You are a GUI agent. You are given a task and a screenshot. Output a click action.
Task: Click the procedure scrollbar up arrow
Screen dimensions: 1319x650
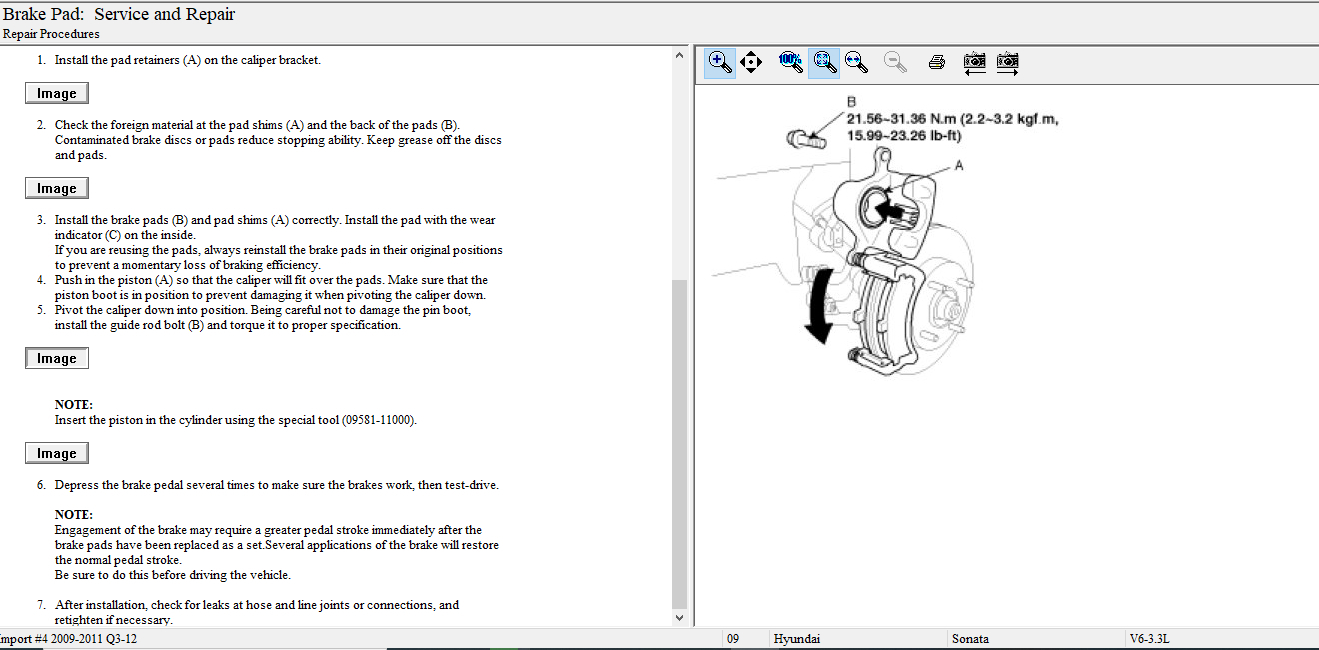coord(680,56)
